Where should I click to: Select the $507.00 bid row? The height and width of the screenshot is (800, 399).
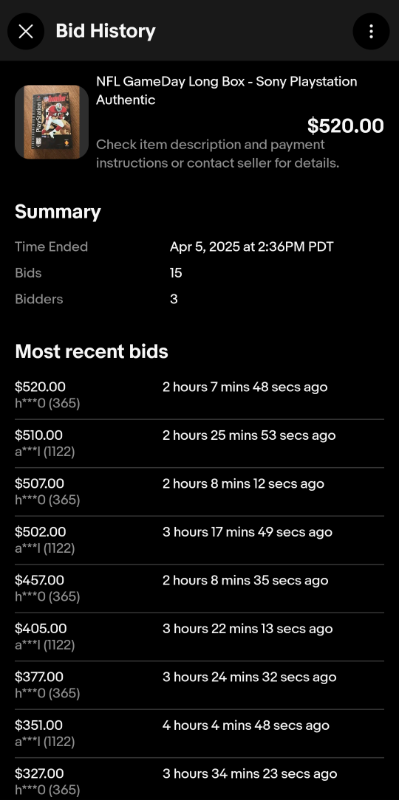click(x=200, y=492)
